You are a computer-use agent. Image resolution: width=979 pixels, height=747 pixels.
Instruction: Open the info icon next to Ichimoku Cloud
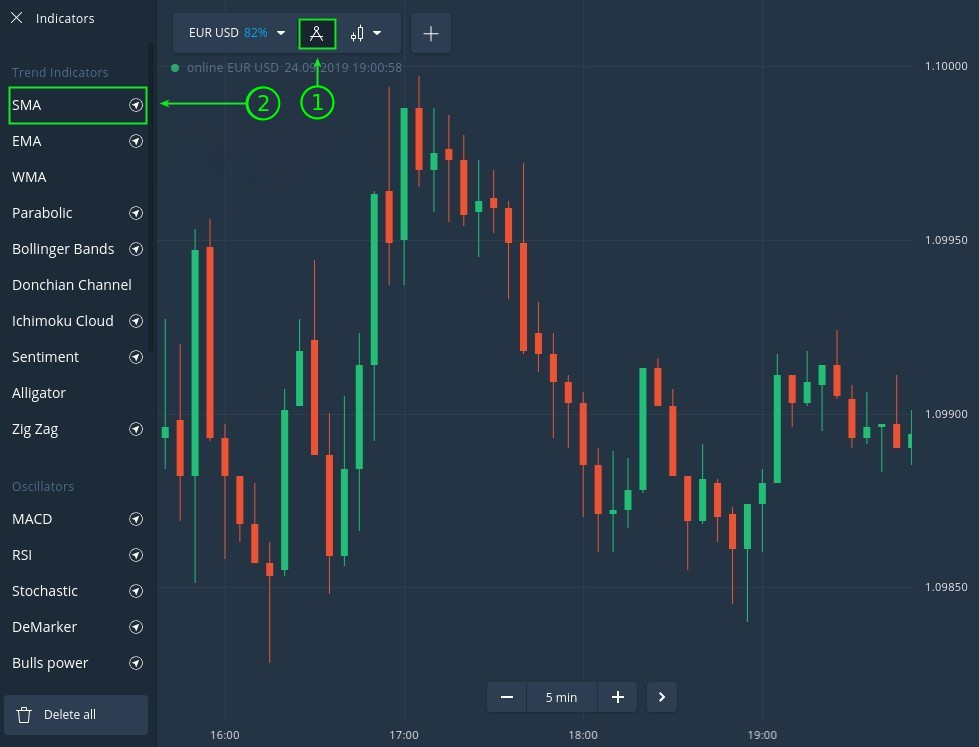click(136, 321)
